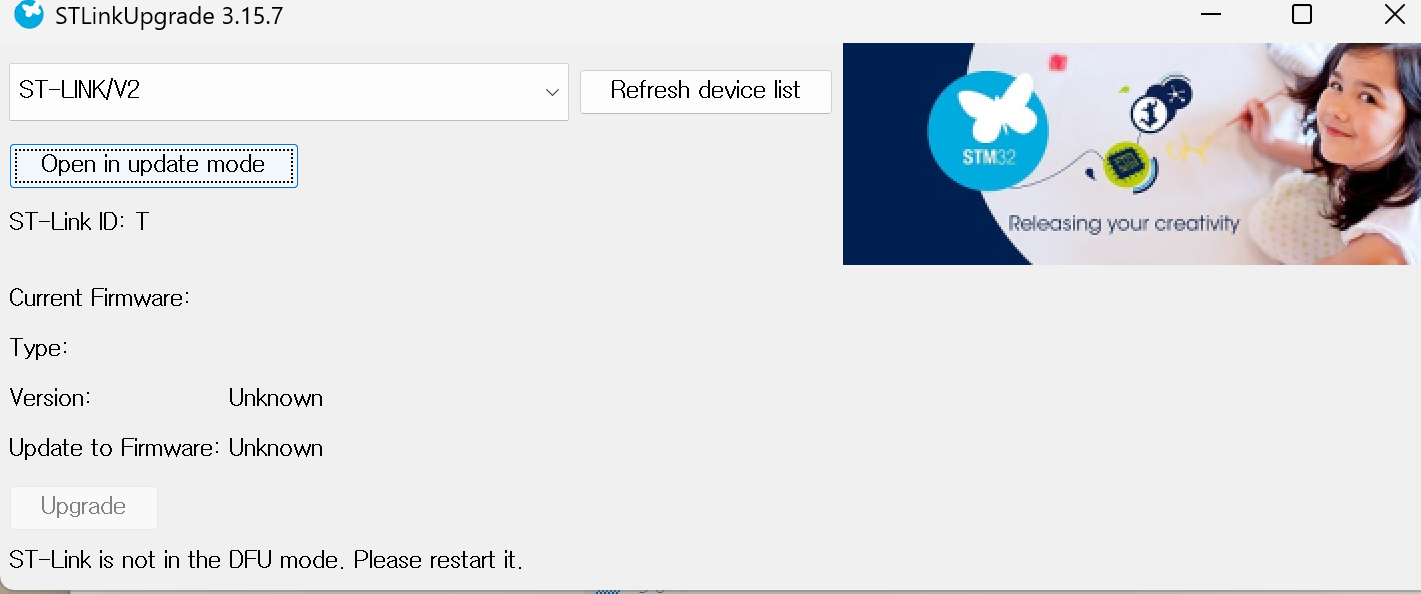Close the STLinkUpgrade window
The image size is (1421, 594).
click(x=1394, y=15)
